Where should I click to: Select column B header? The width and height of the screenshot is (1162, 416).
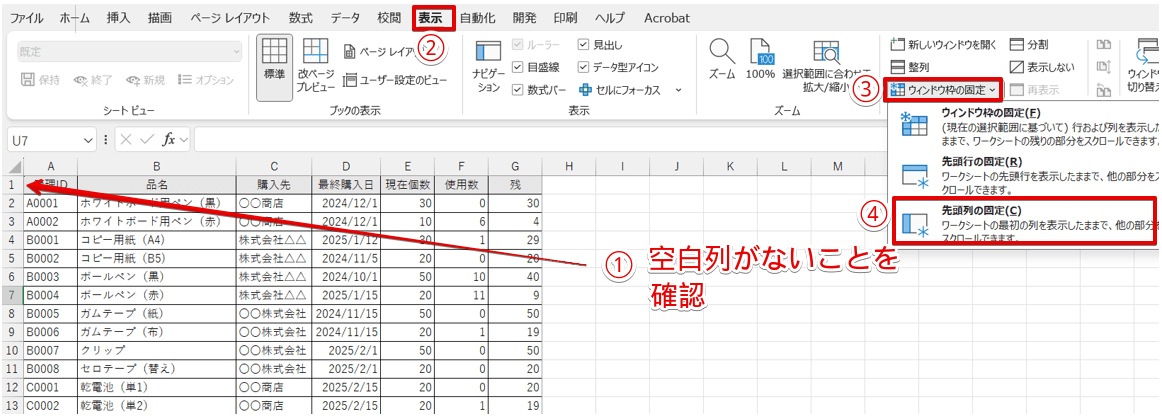(157, 166)
